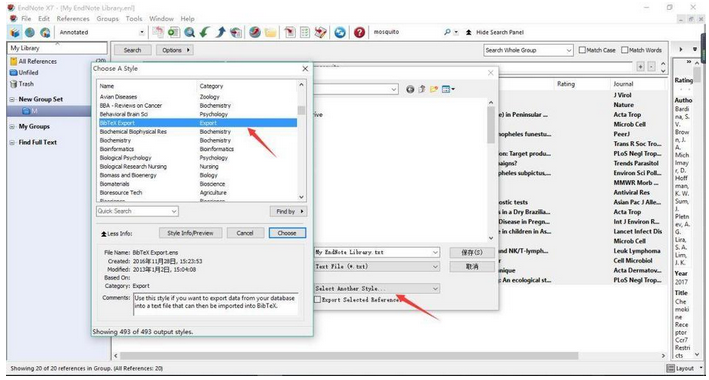Open Online Search magnifier globe icon
The width and height of the screenshot is (709, 380).
coord(189,33)
